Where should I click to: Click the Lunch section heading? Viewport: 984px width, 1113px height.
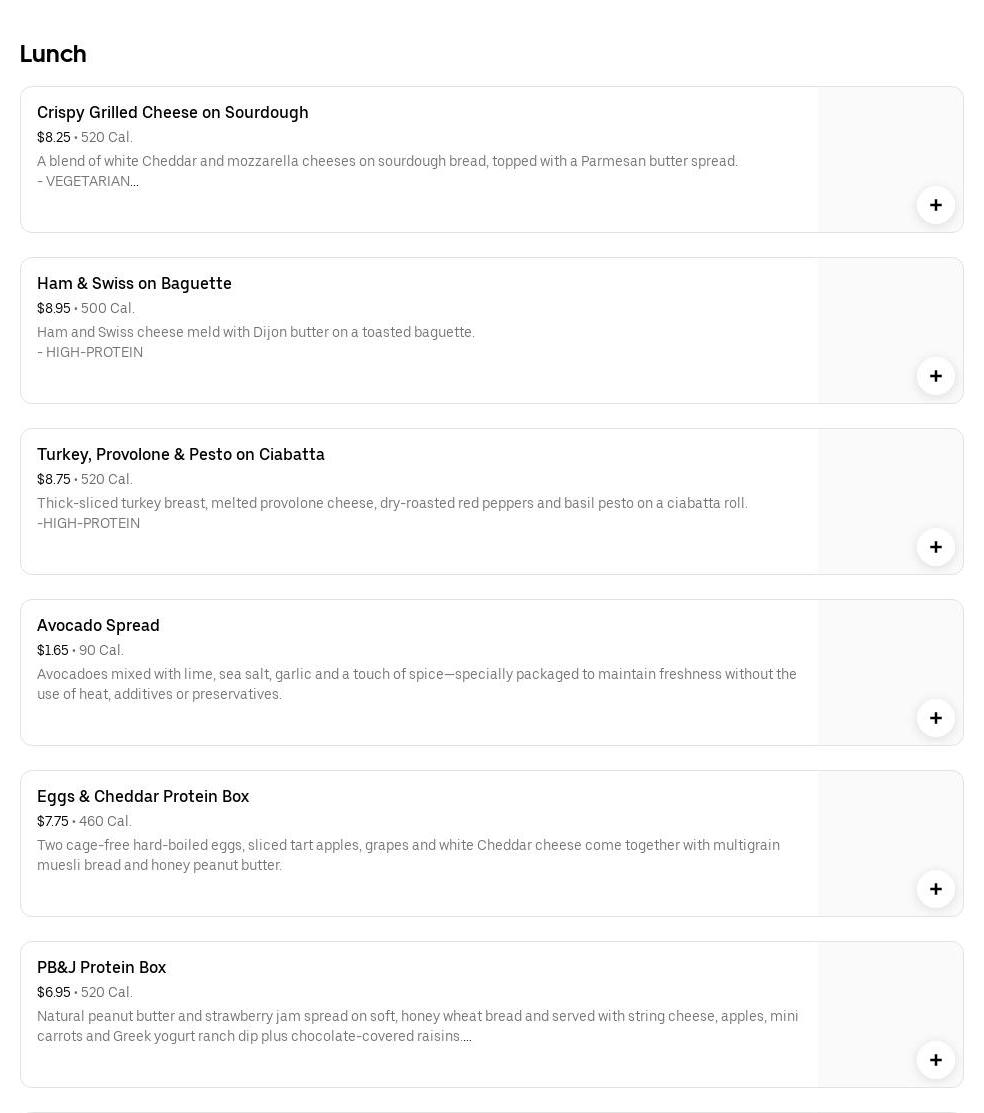click(53, 54)
